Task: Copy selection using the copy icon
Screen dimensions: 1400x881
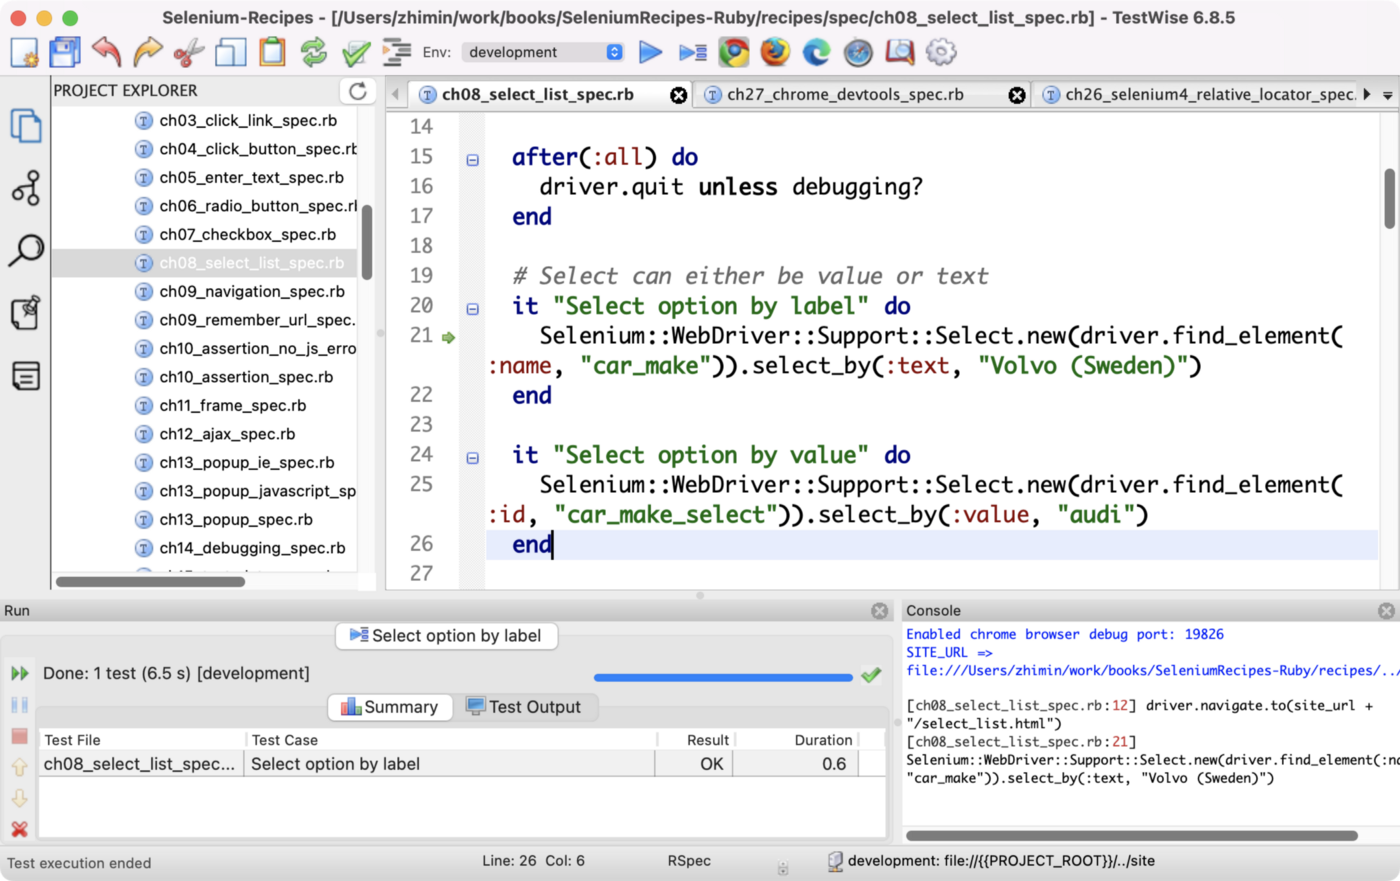Action: (231, 52)
